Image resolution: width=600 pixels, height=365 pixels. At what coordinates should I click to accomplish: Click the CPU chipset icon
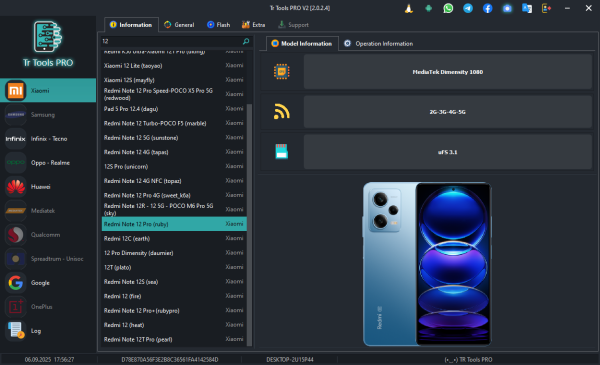tap(282, 72)
